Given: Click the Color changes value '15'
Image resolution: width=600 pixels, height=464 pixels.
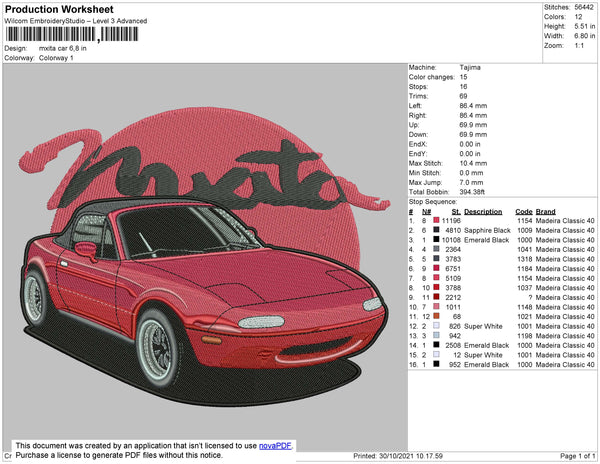Looking at the screenshot, I should (463, 77).
